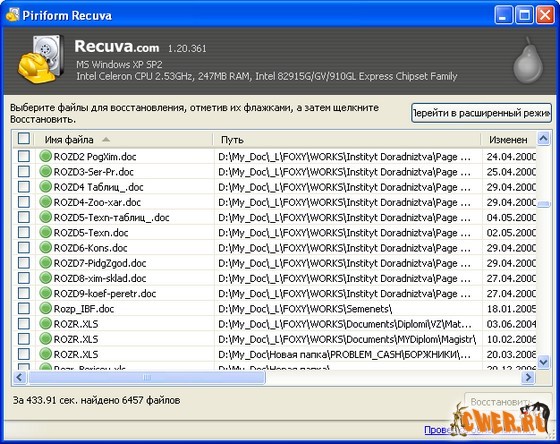Click the green status dot for ROZD9-koef-peretr.doc
The image size is (560, 444).
45,293
